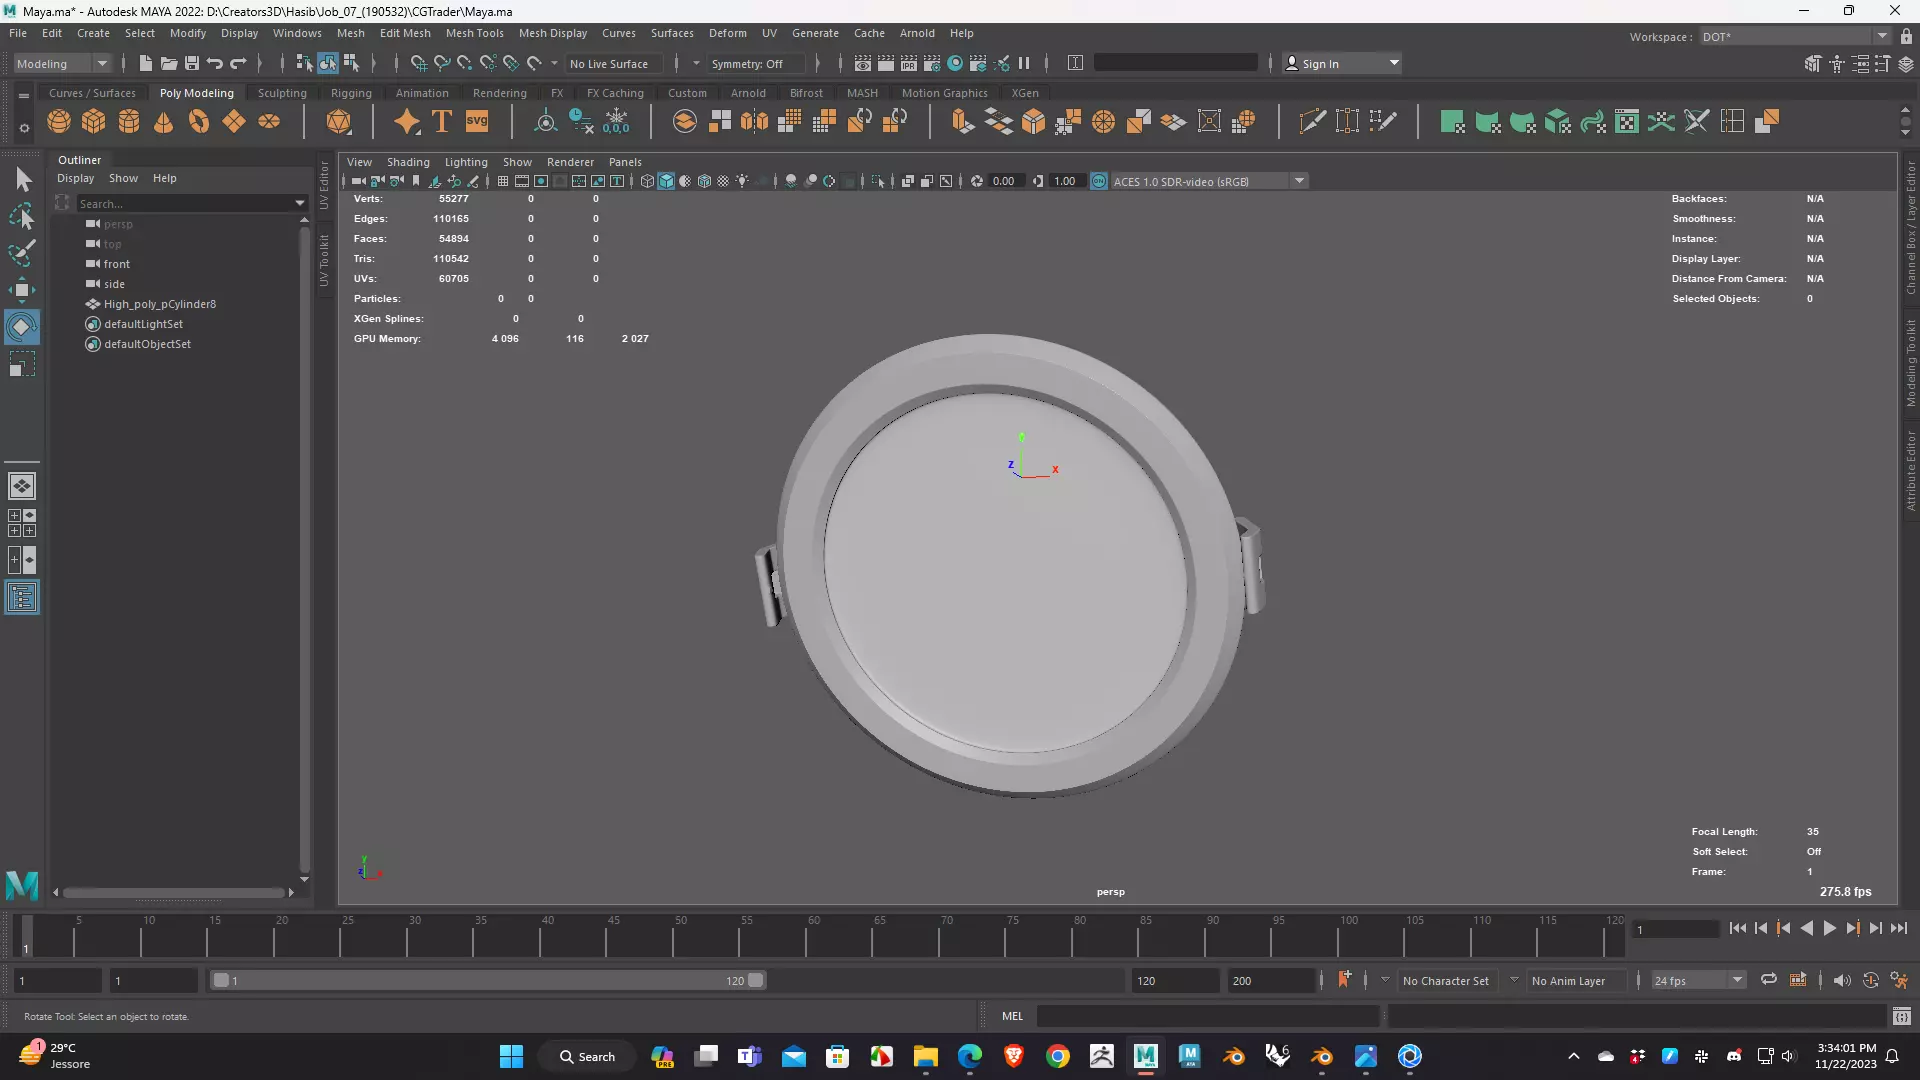Switch to the Sculpting shelf tab
This screenshot has width=1920, height=1080.
[x=282, y=93]
